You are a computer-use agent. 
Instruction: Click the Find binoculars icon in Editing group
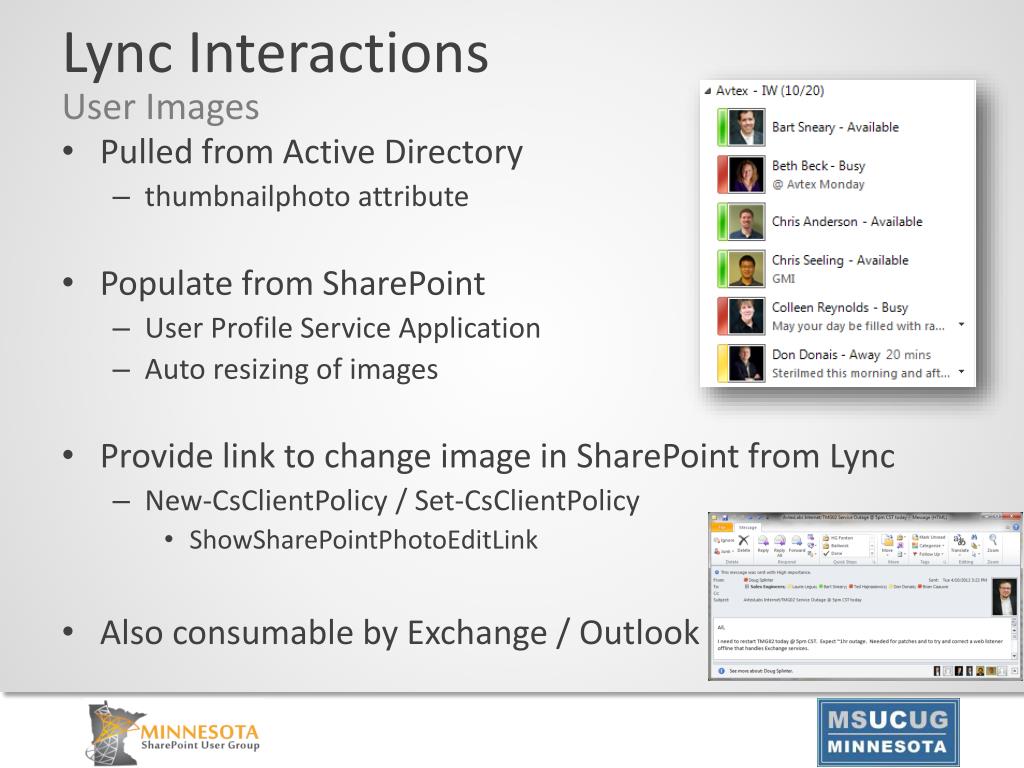tap(974, 537)
